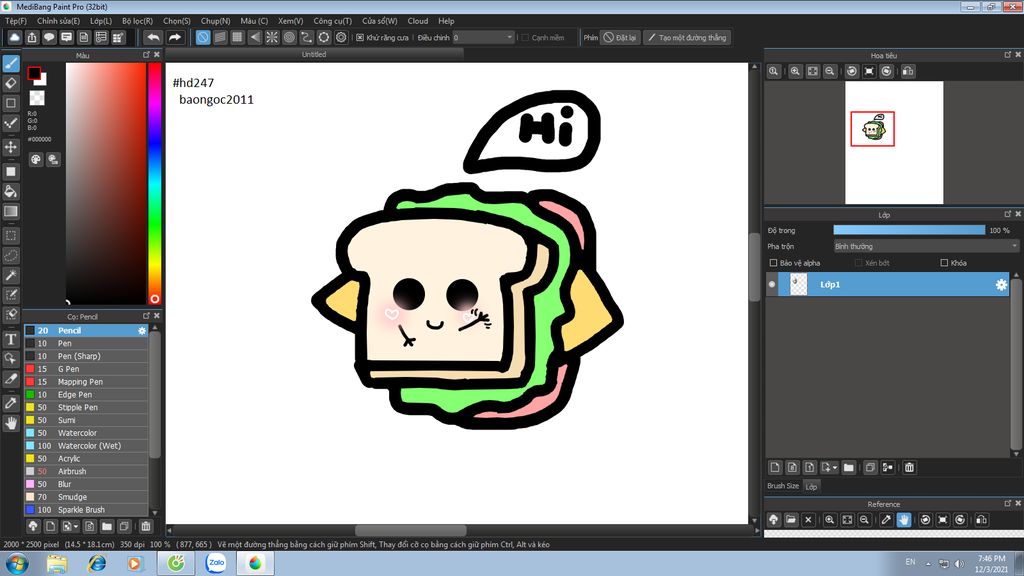This screenshot has width=1024, height=576.
Task: Delete the selected layer with the trash icon
Action: 909,468
